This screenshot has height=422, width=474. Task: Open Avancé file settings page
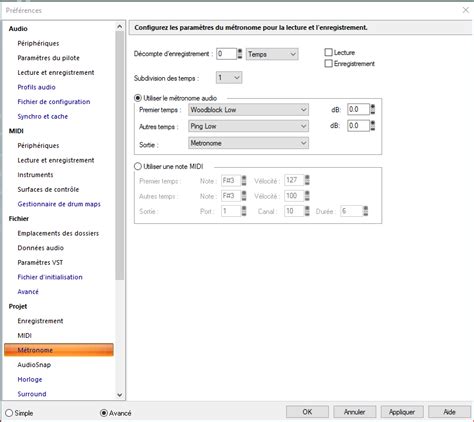pos(28,292)
